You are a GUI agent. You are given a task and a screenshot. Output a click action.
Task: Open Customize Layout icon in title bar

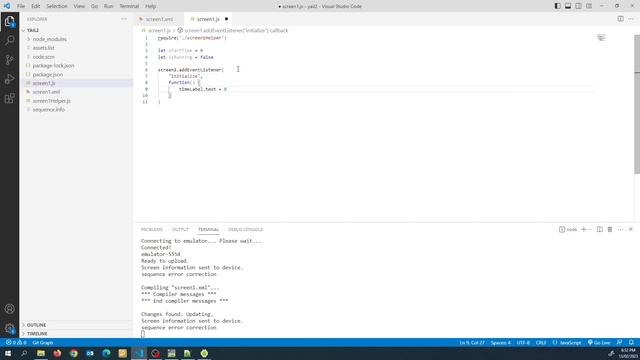[589, 6]
